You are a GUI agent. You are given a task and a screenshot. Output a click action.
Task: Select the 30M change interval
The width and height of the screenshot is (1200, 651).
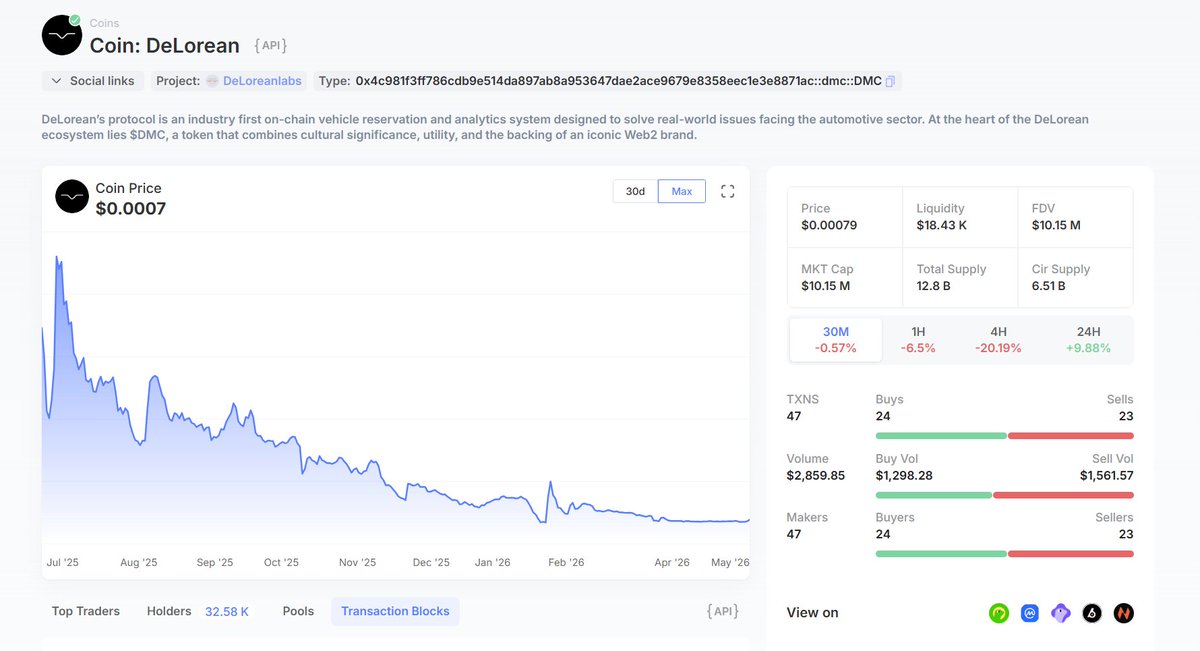[x=836, y=340]
